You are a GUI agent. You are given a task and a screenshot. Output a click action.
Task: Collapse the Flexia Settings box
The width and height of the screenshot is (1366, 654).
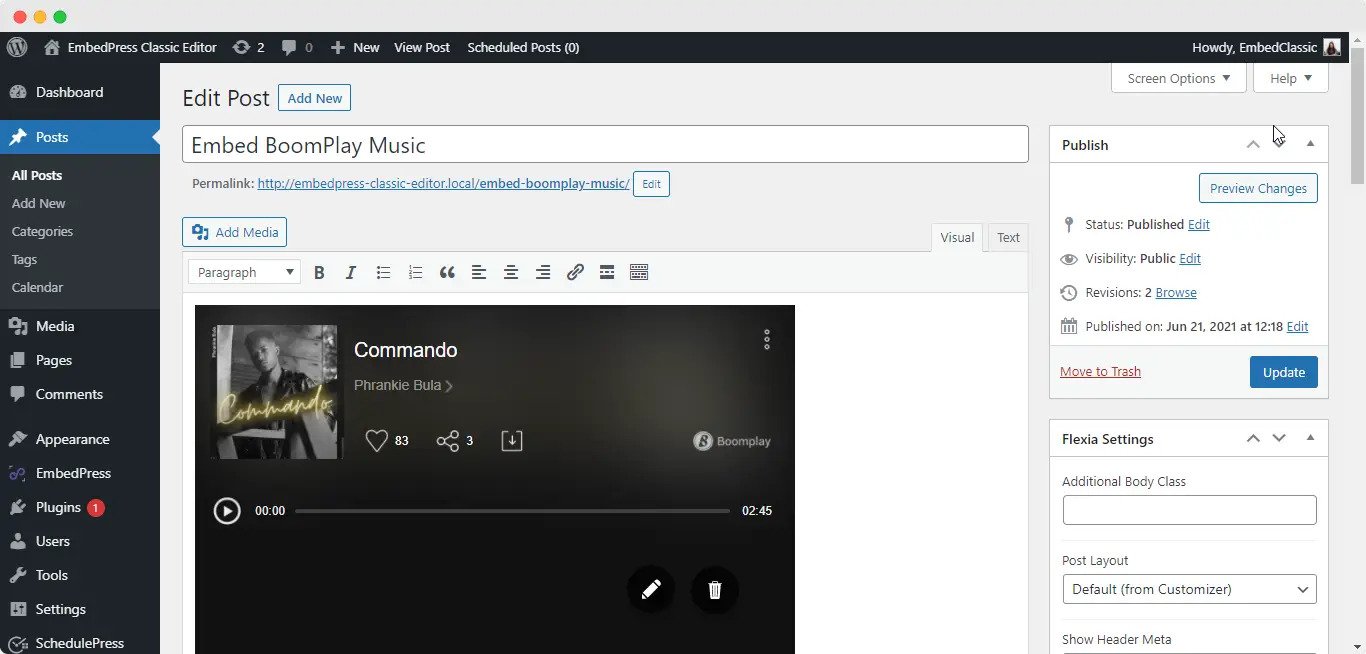click(x=1310, y=438)
